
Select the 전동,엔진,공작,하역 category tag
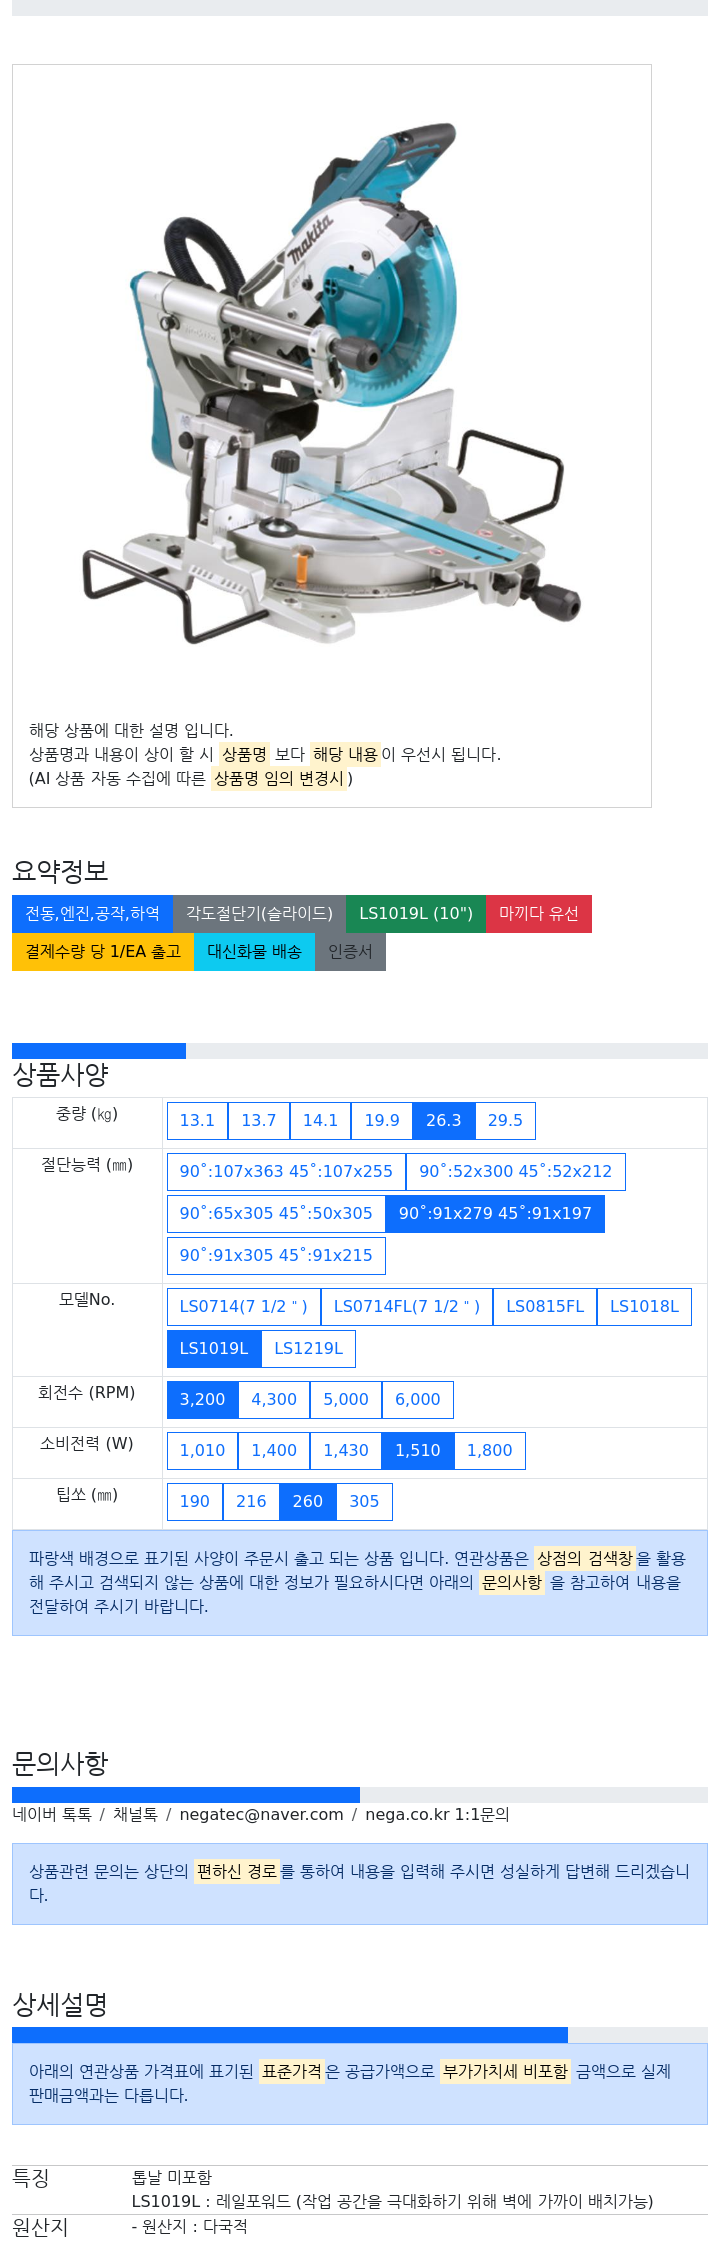(x=92, y=914)
